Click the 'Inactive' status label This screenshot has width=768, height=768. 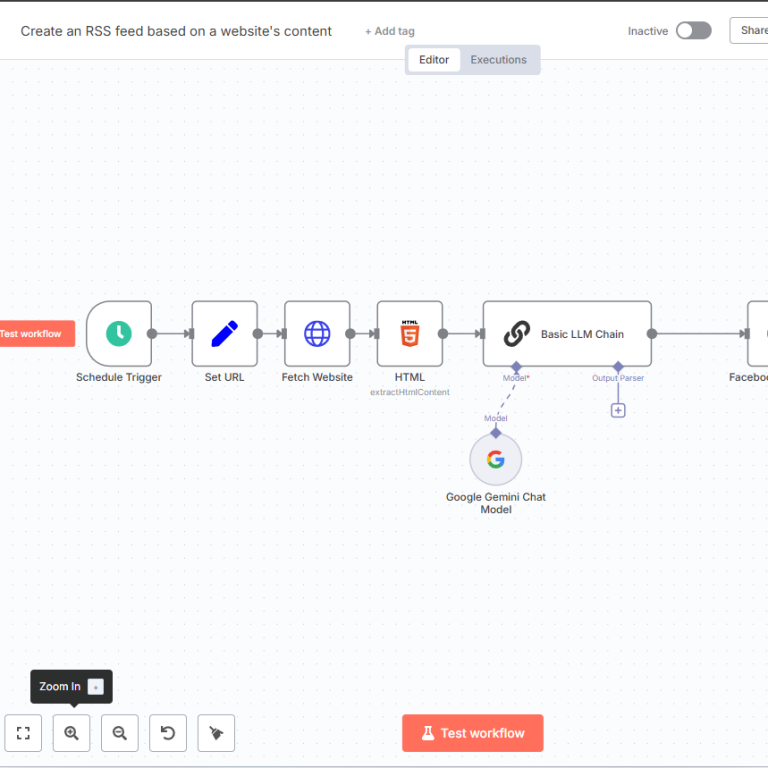(648, 31)
